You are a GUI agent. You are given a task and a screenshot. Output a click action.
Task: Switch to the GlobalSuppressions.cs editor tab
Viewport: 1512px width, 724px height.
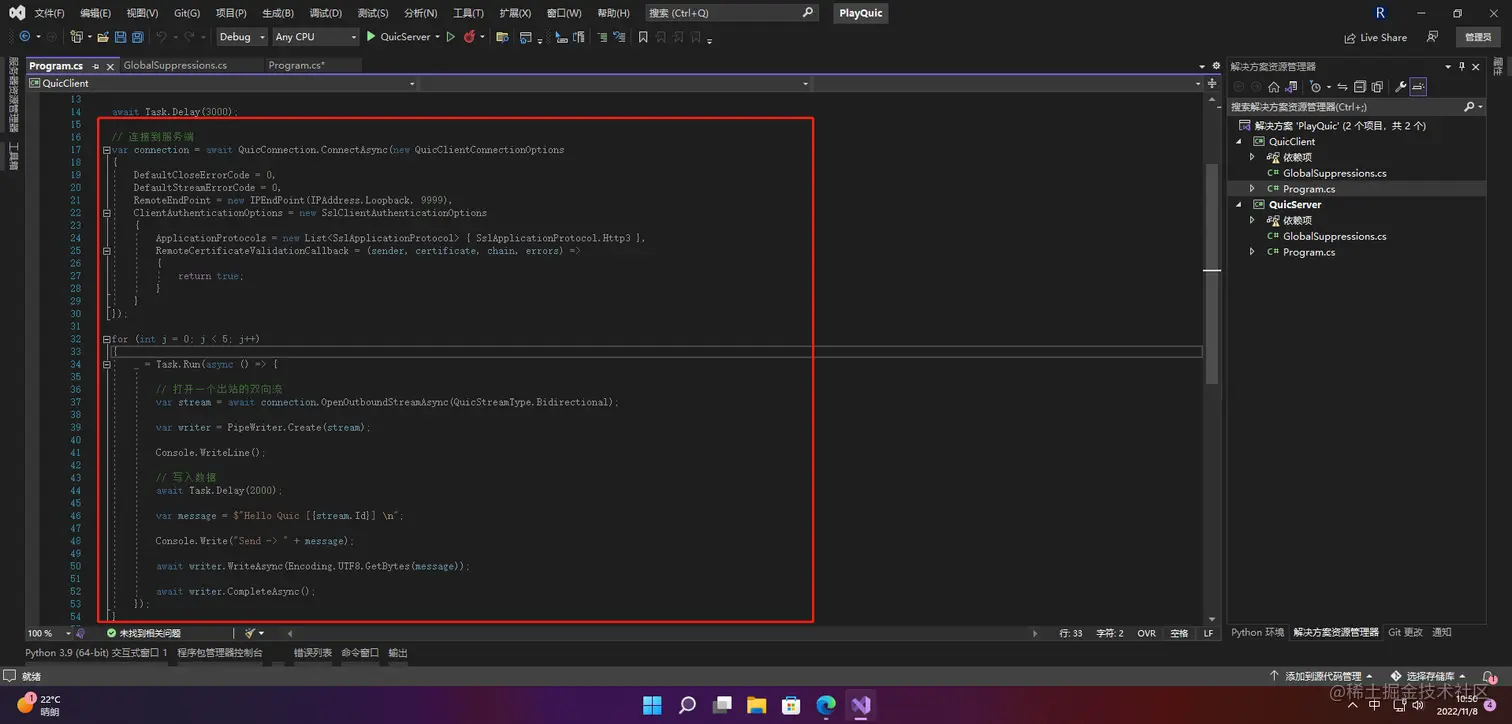point(175,65)
